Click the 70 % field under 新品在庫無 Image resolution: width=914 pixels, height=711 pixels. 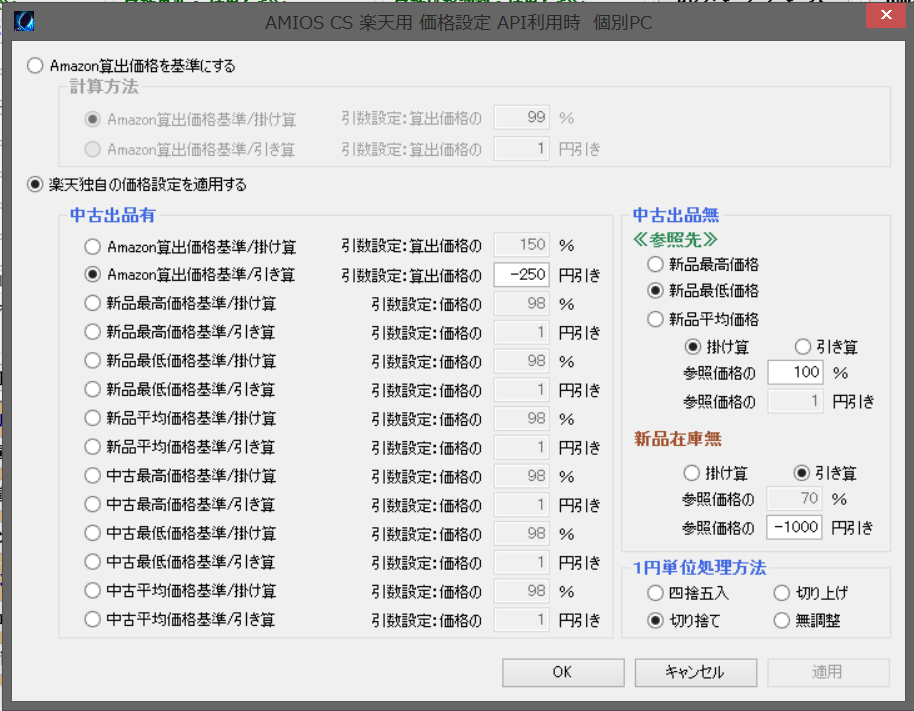click(x=795, y=499)
